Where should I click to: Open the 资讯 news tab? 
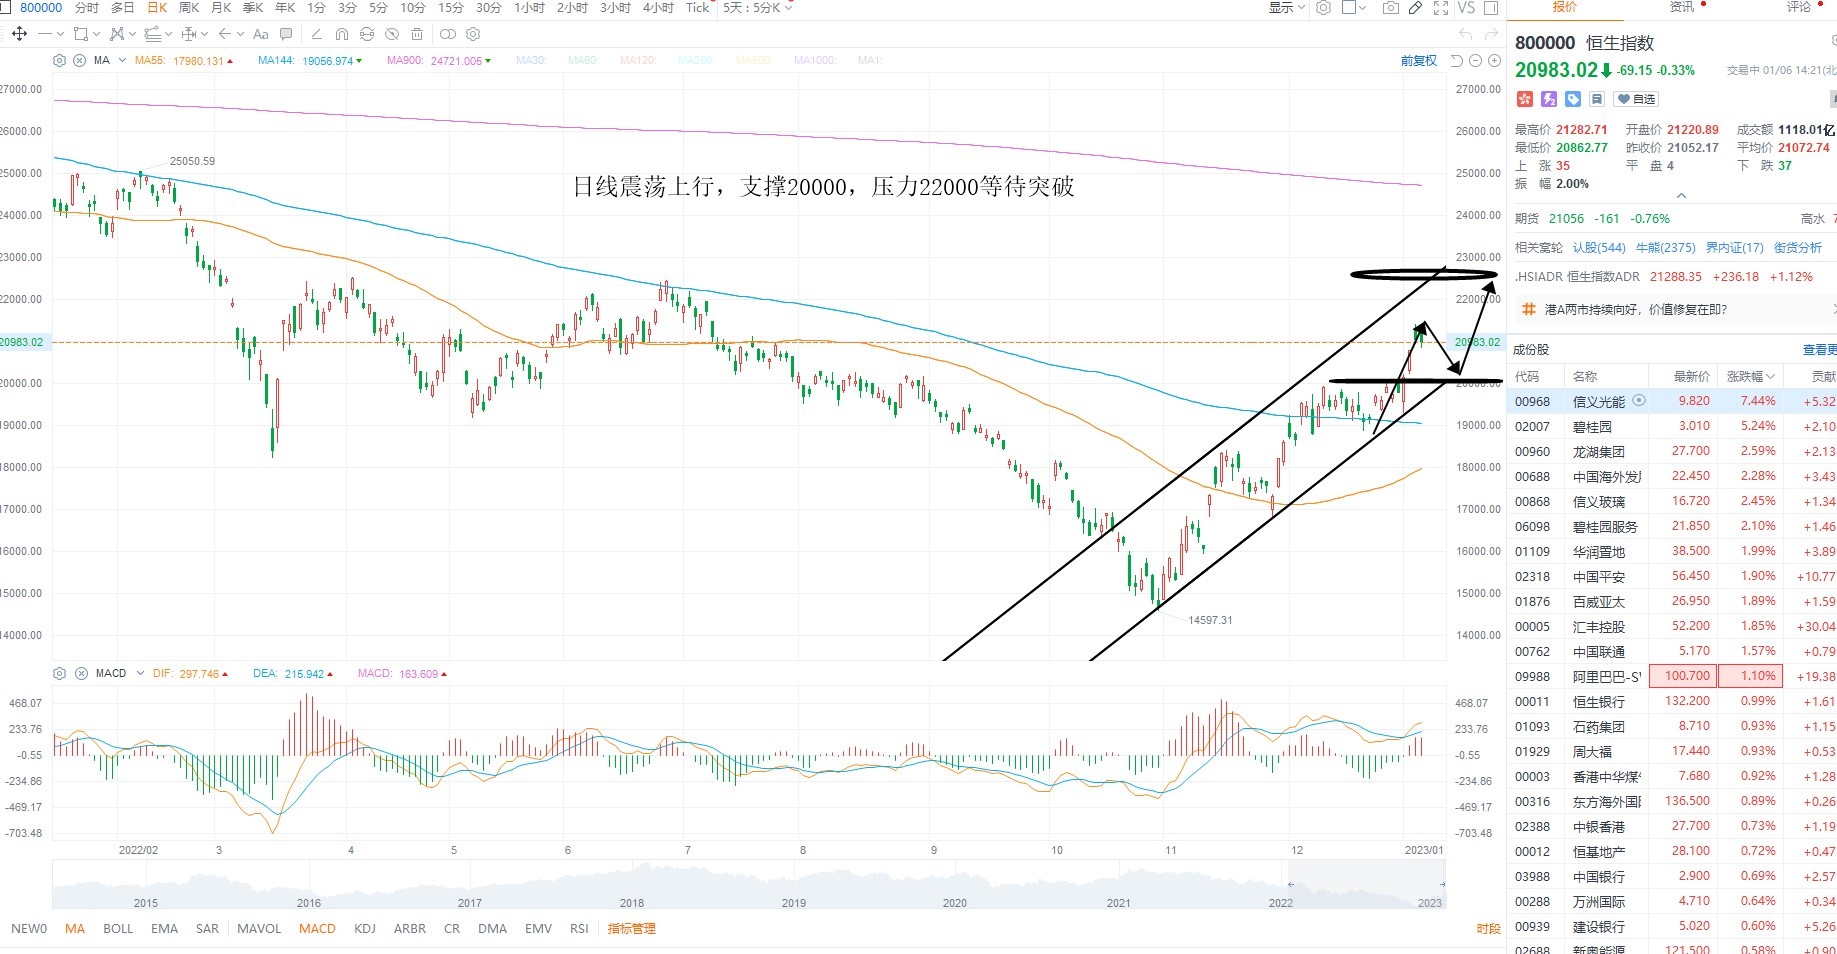click(x=1682, y=7)
